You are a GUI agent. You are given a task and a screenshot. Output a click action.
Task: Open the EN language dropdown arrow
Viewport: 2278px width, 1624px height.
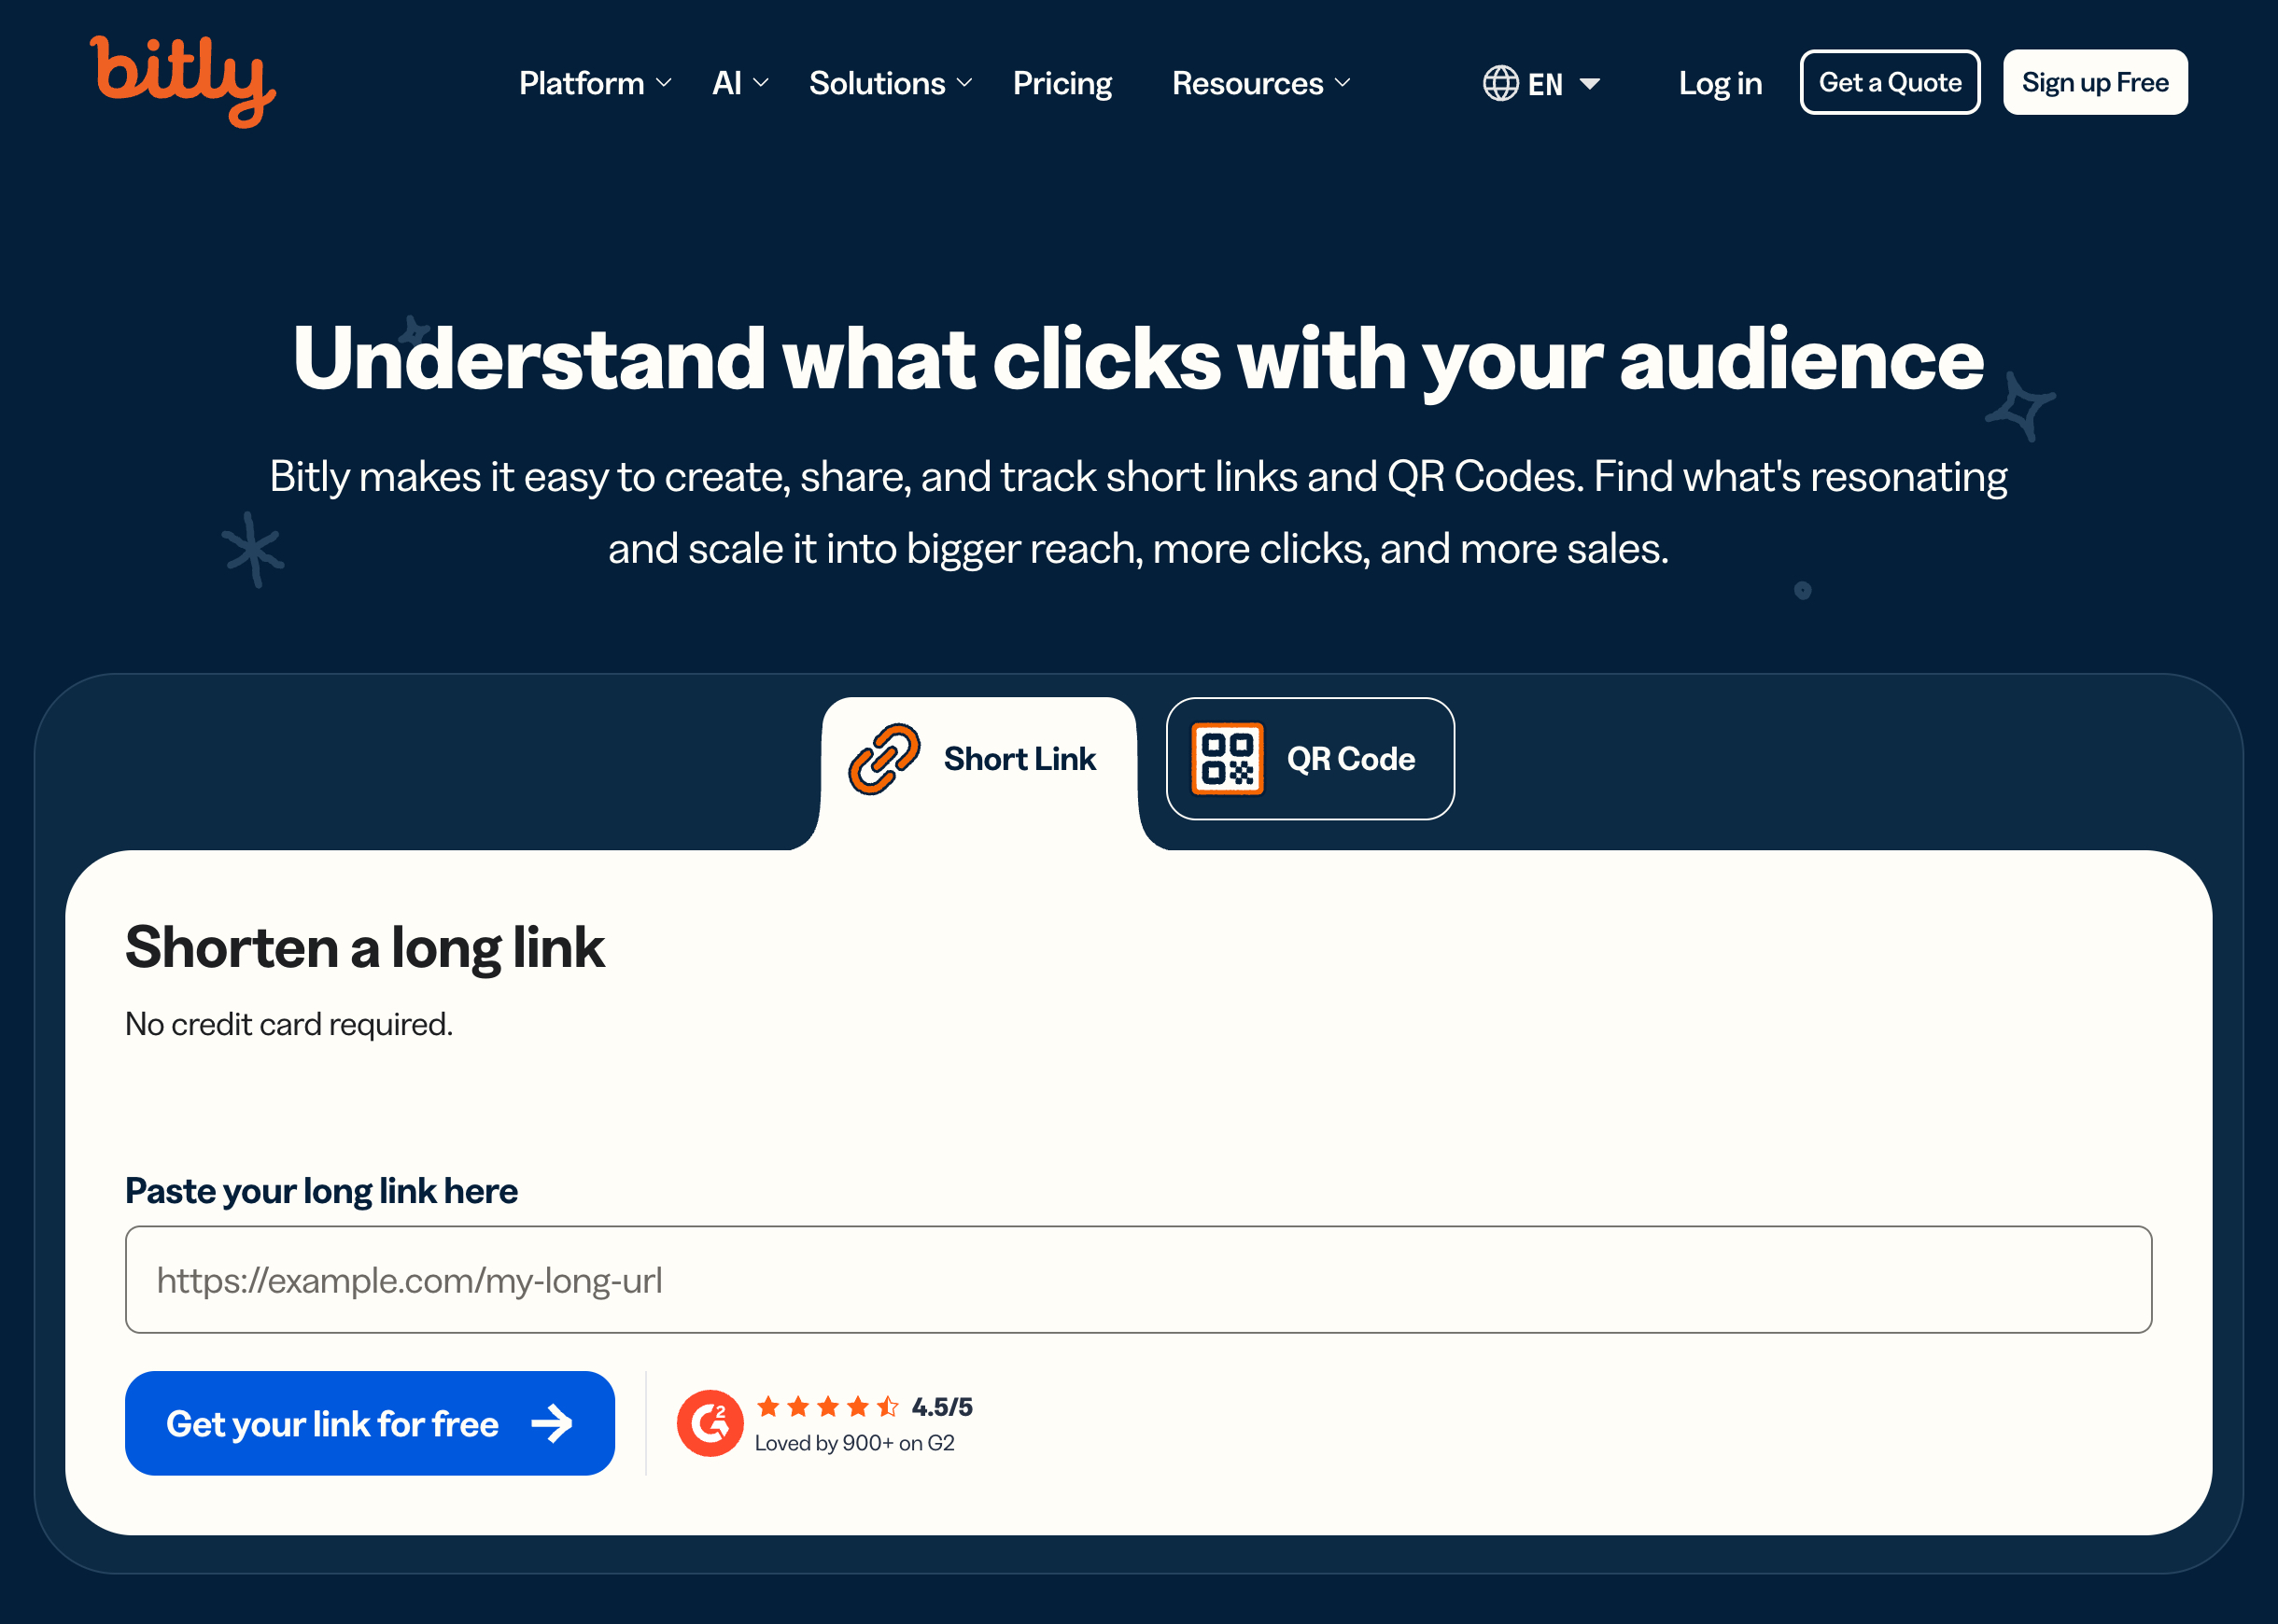tap(1590, 84)
